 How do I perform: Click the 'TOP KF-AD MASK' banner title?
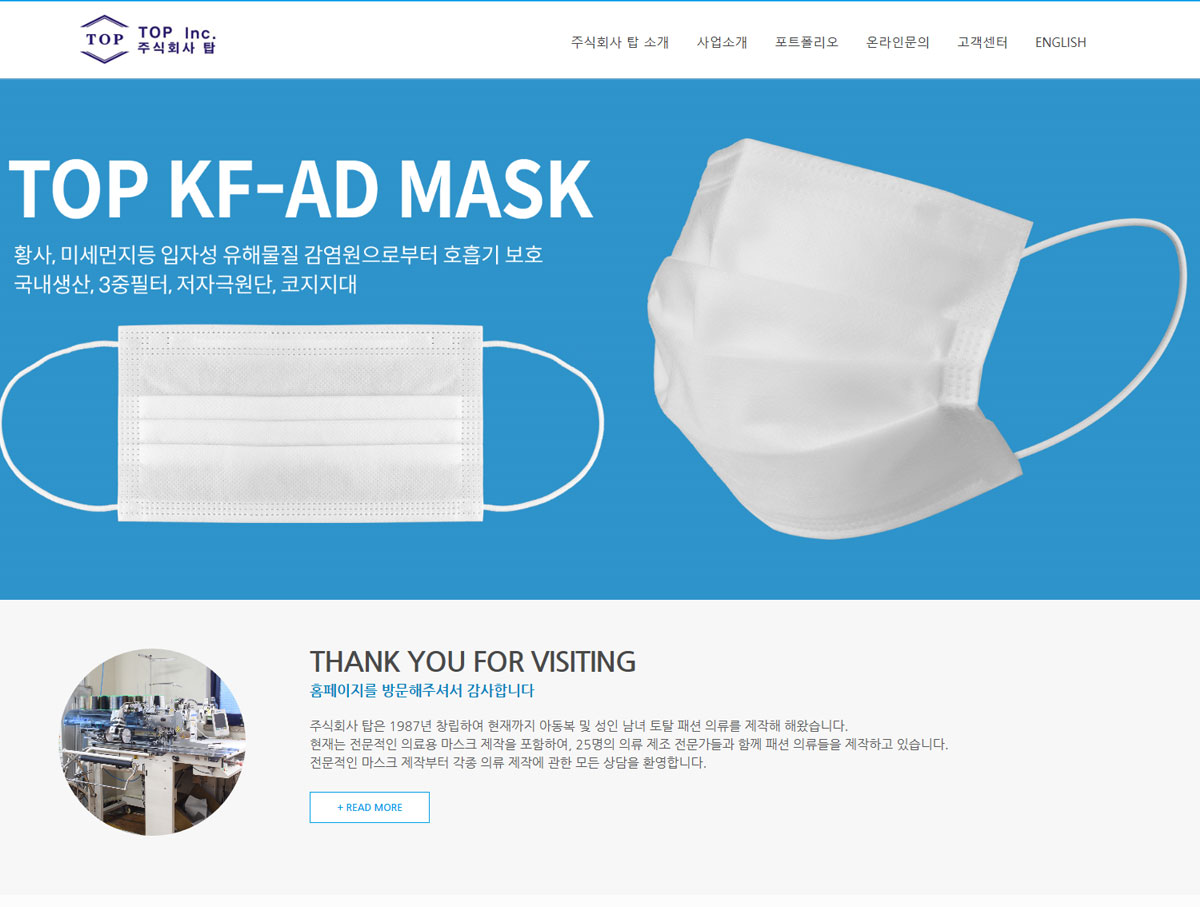click(301, 188)
